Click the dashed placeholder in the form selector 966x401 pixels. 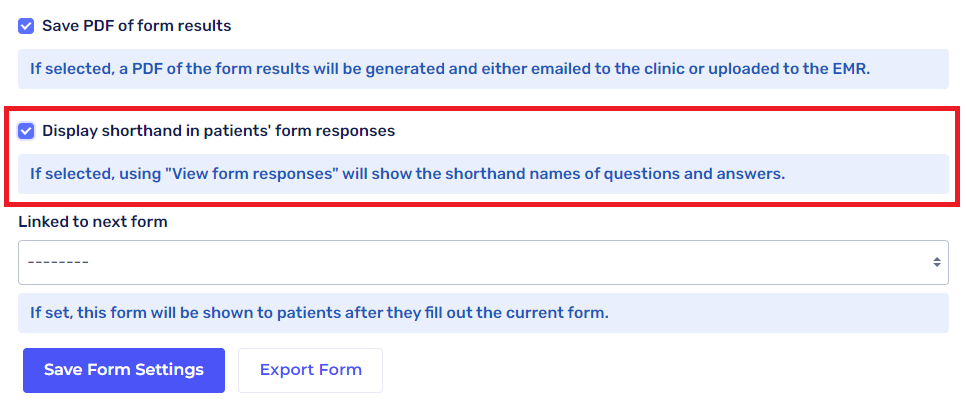(58, 262)
